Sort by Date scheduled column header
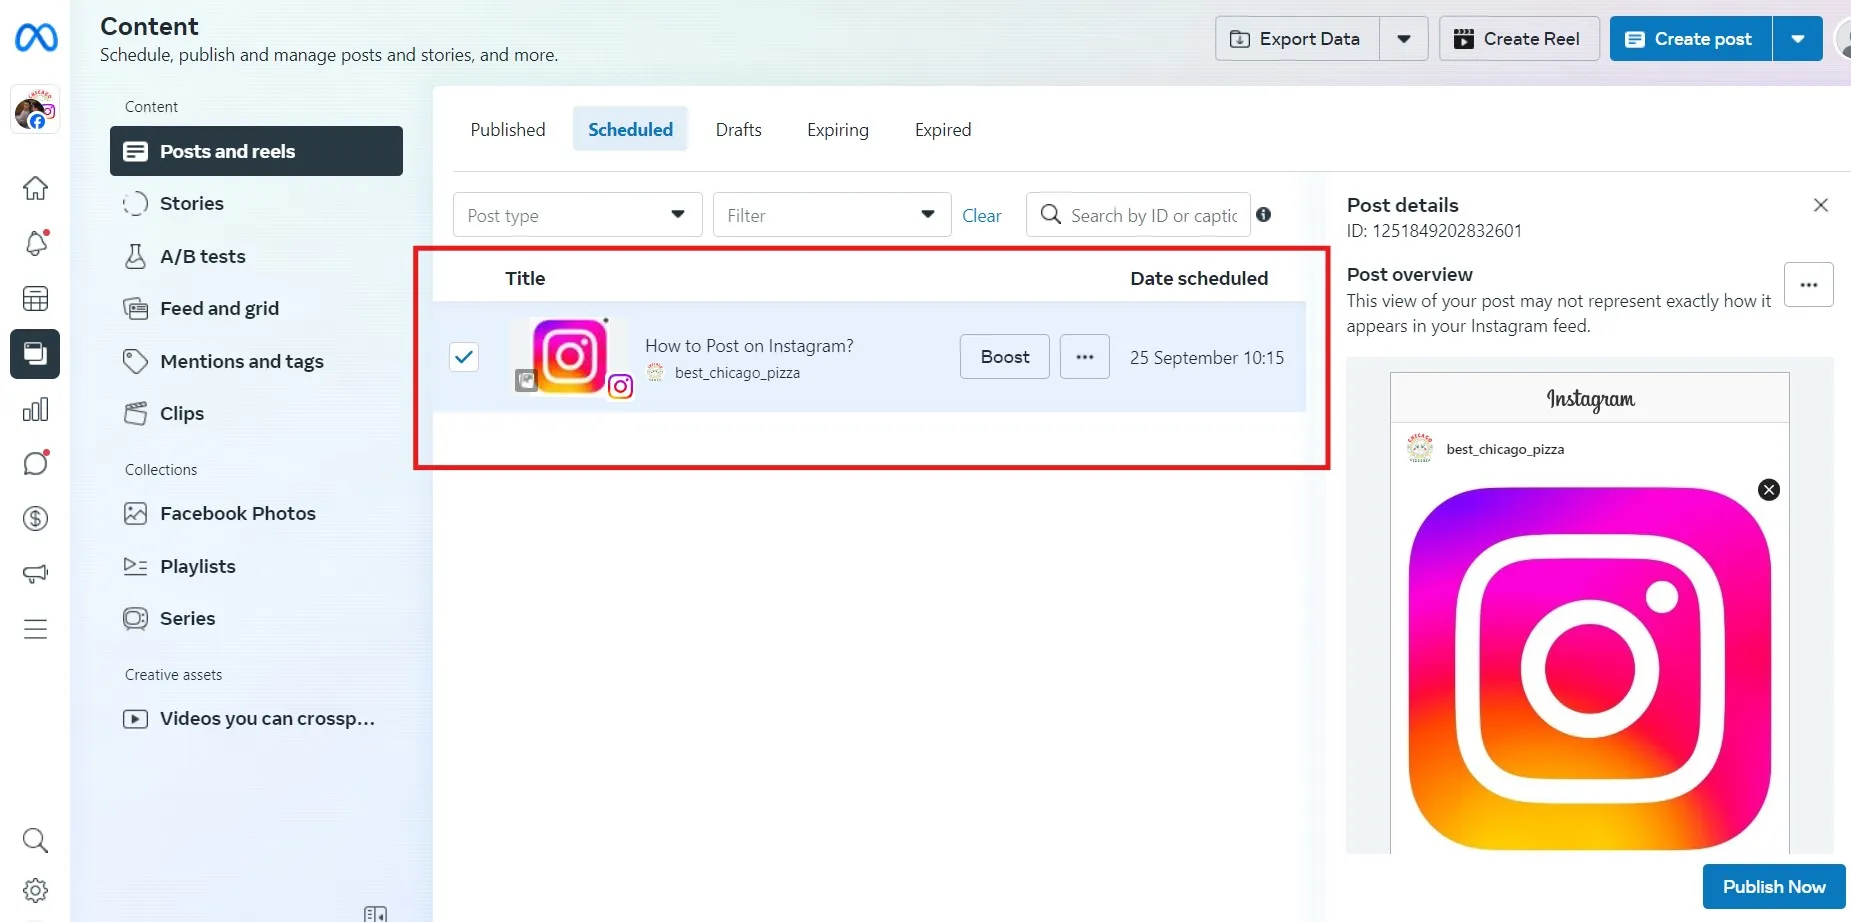Image resolution: width=1851 pixels, height=922 pixels. pyautogui.click(x=1199, y=278)
